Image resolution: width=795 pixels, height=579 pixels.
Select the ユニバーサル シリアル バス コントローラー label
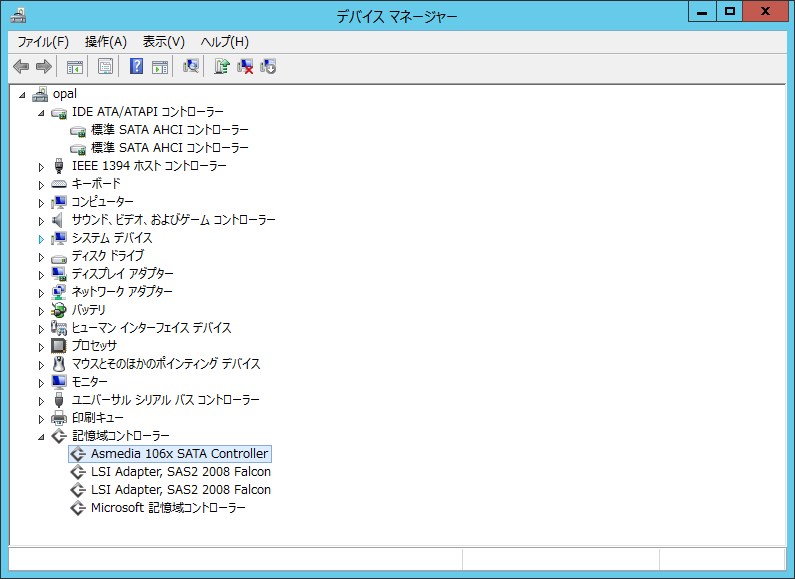165,400
